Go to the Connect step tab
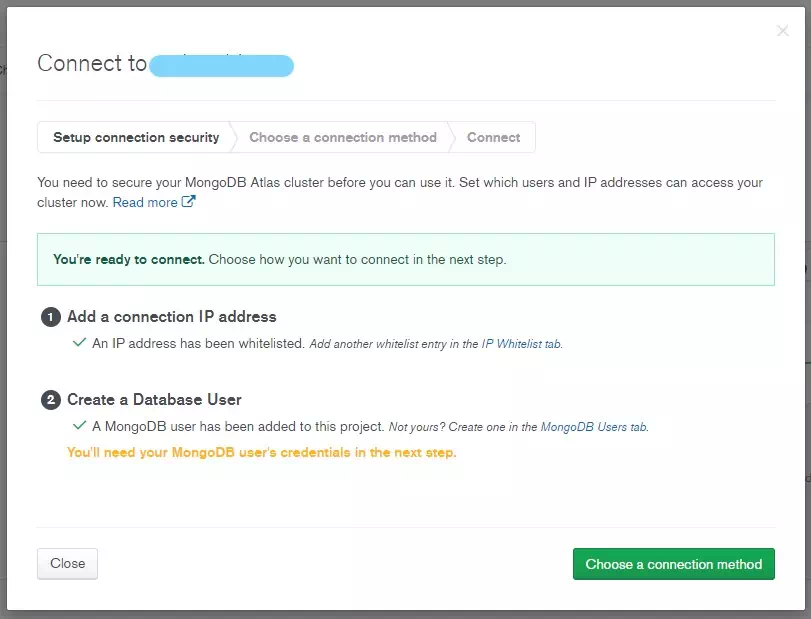The height and width of the screenshot is (619, 811). (493, 137)
